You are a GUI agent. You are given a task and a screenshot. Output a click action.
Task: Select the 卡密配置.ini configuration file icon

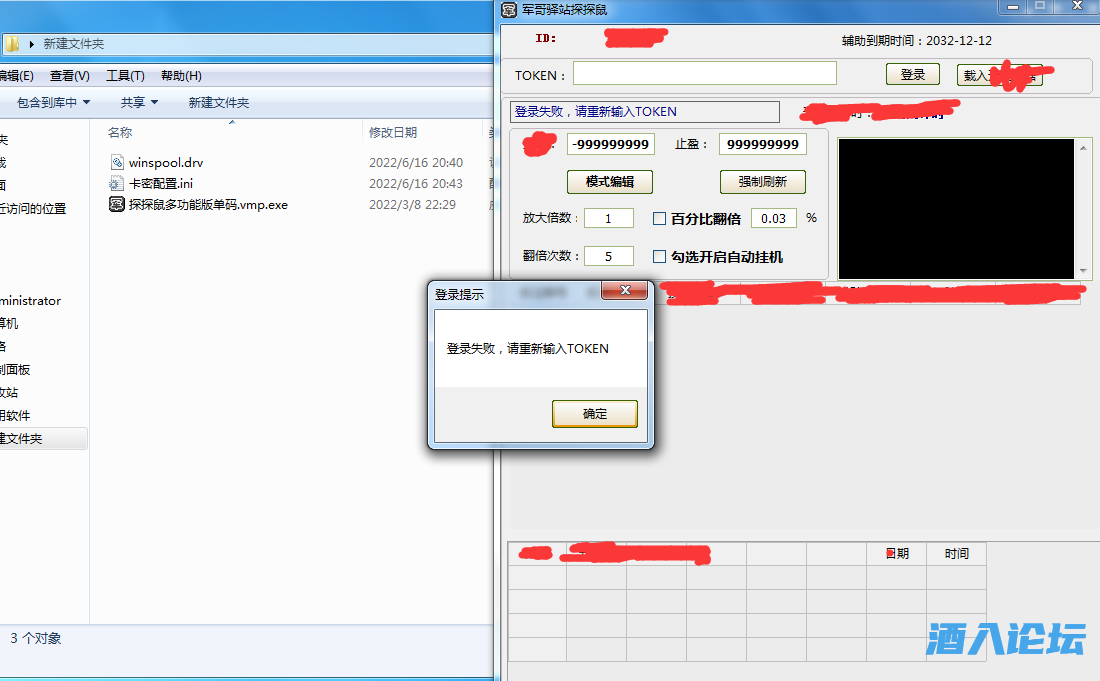point(116,183)
